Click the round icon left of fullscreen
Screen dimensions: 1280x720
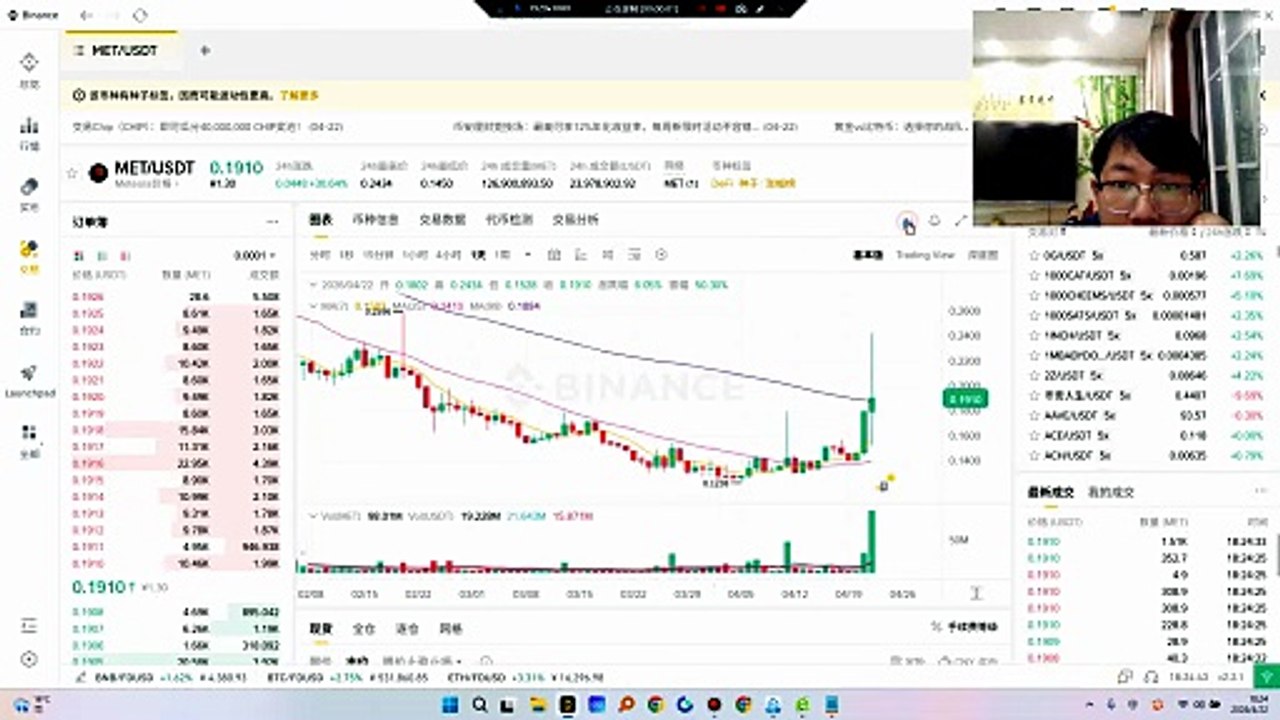pyautogui.click(x=934, y=220)
